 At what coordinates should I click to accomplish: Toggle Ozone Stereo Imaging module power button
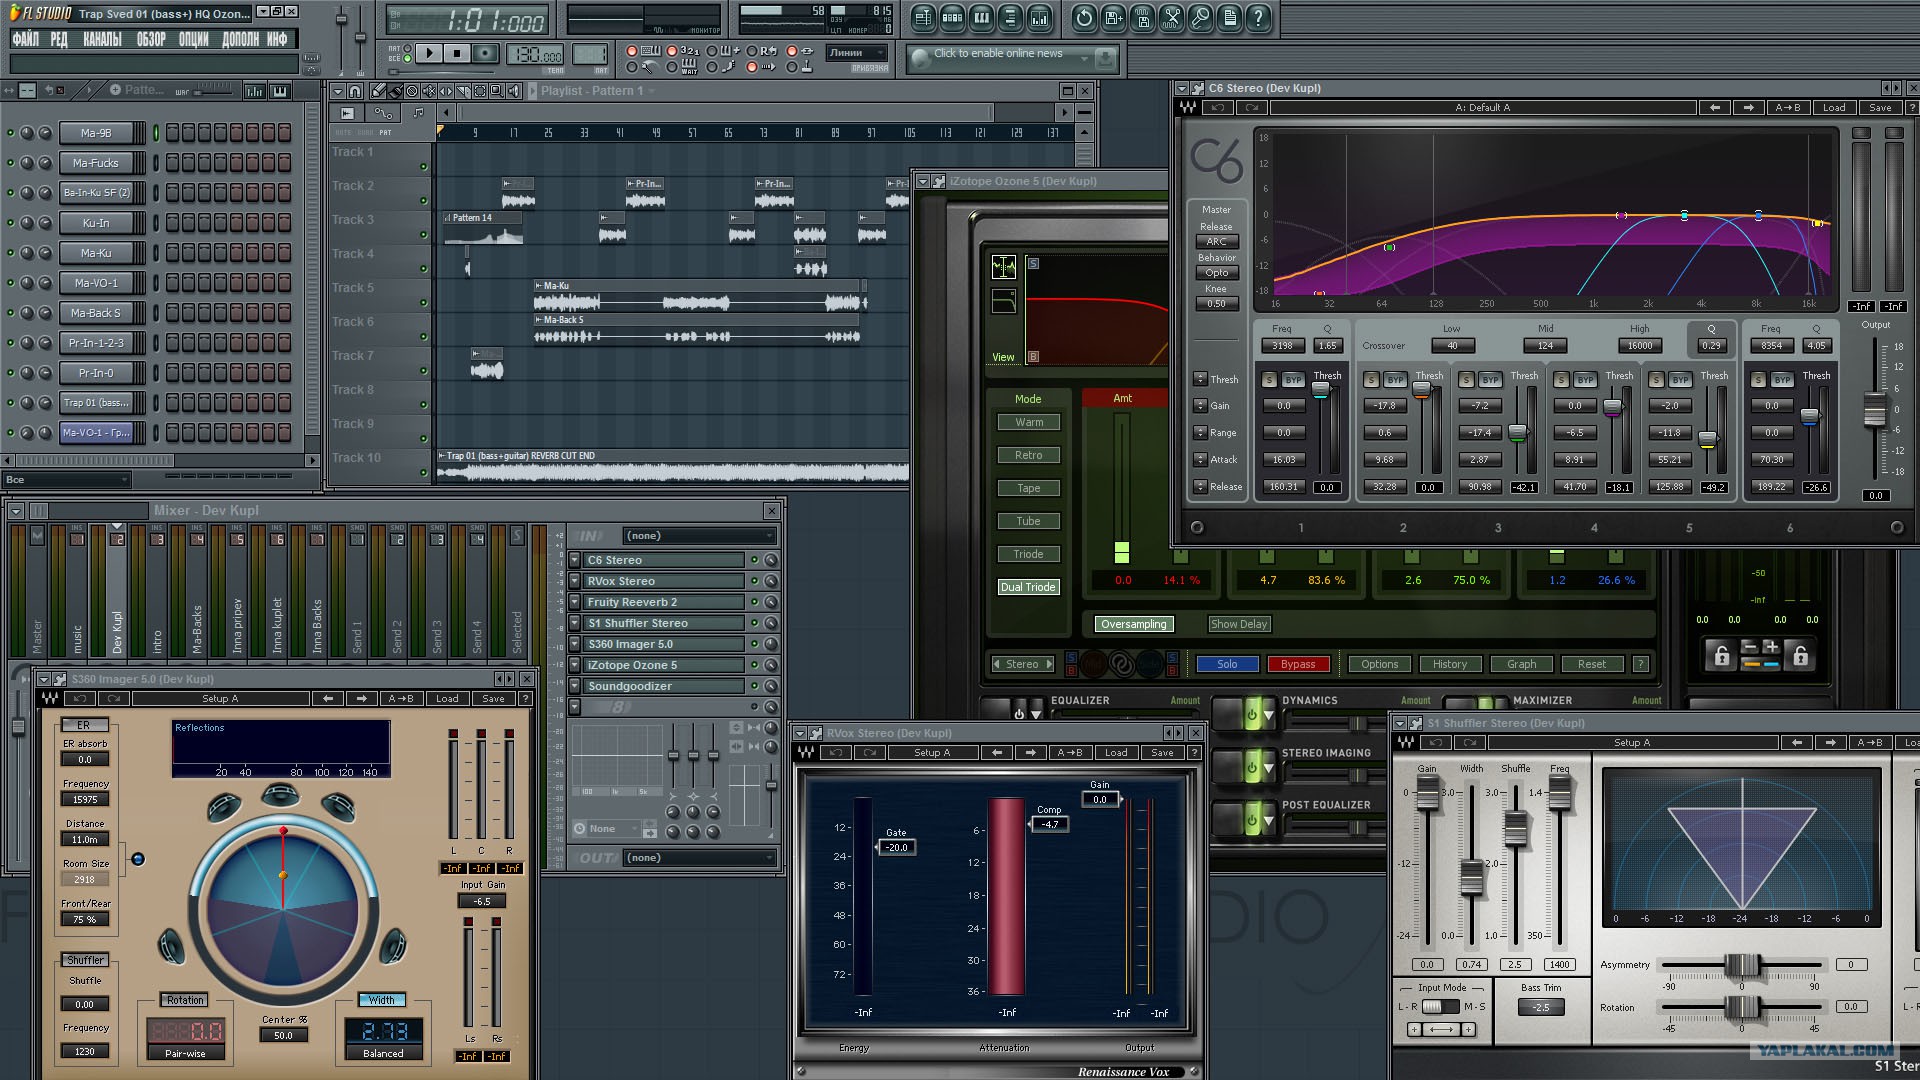[1251, 767]
